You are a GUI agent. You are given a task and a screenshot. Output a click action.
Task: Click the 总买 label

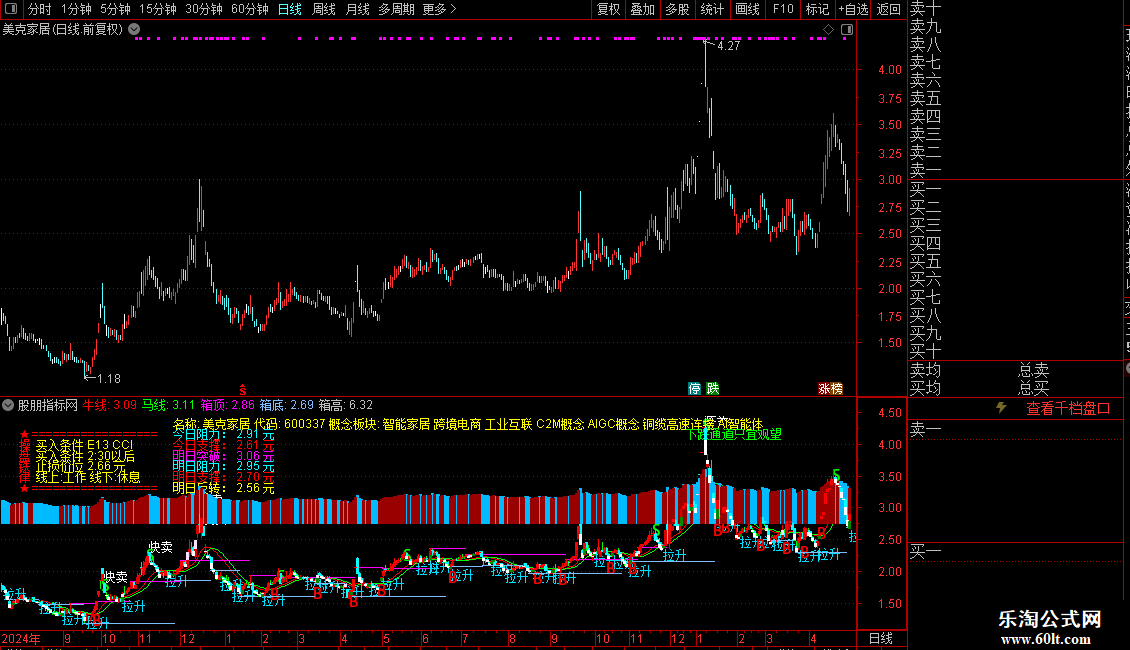point(1033,389)
